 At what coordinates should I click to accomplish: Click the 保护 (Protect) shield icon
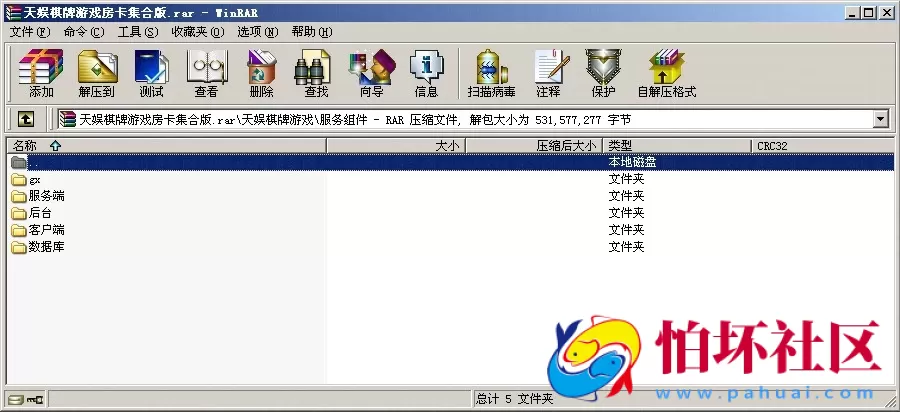(x=603, y=73)
